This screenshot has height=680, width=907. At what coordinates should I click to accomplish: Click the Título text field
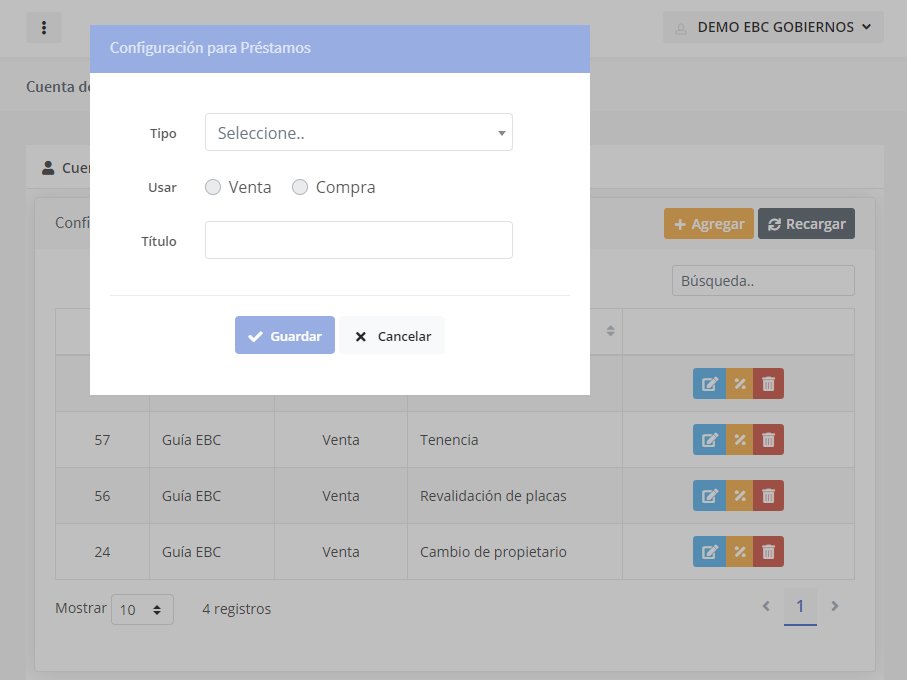click(x=358, y=240)
